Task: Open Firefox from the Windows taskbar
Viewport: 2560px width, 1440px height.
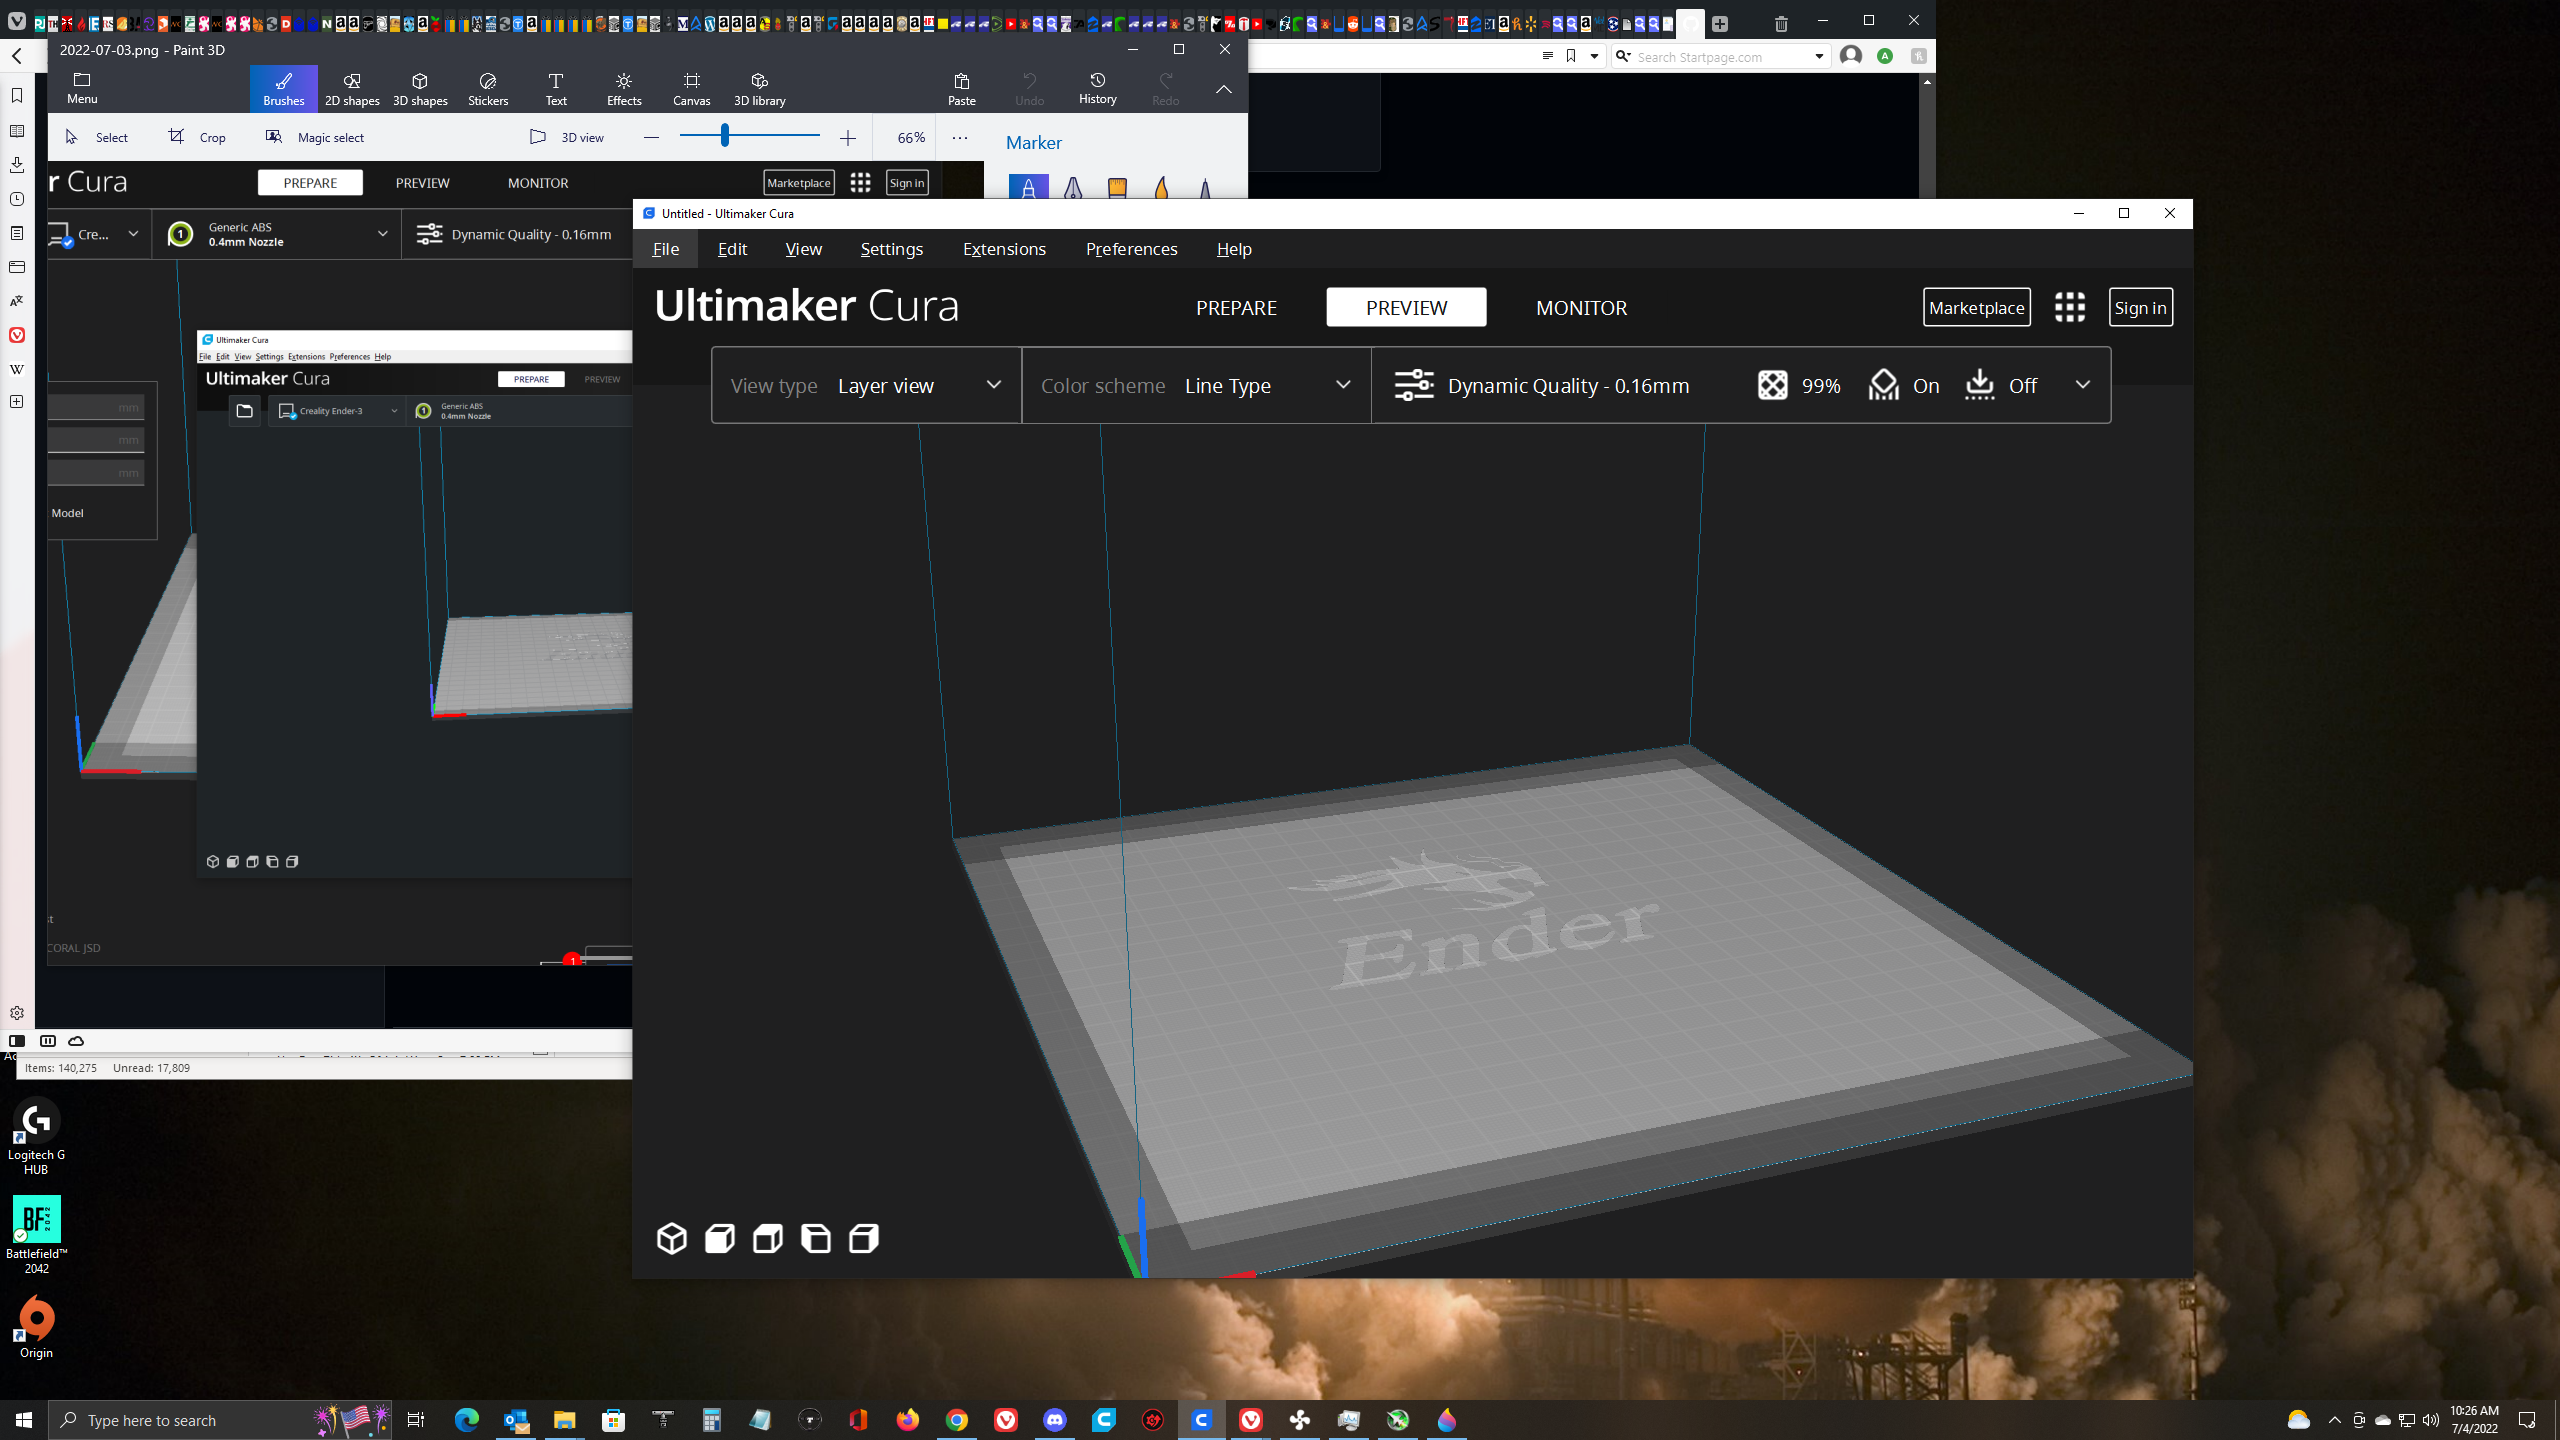Action: pos(908,1420)
